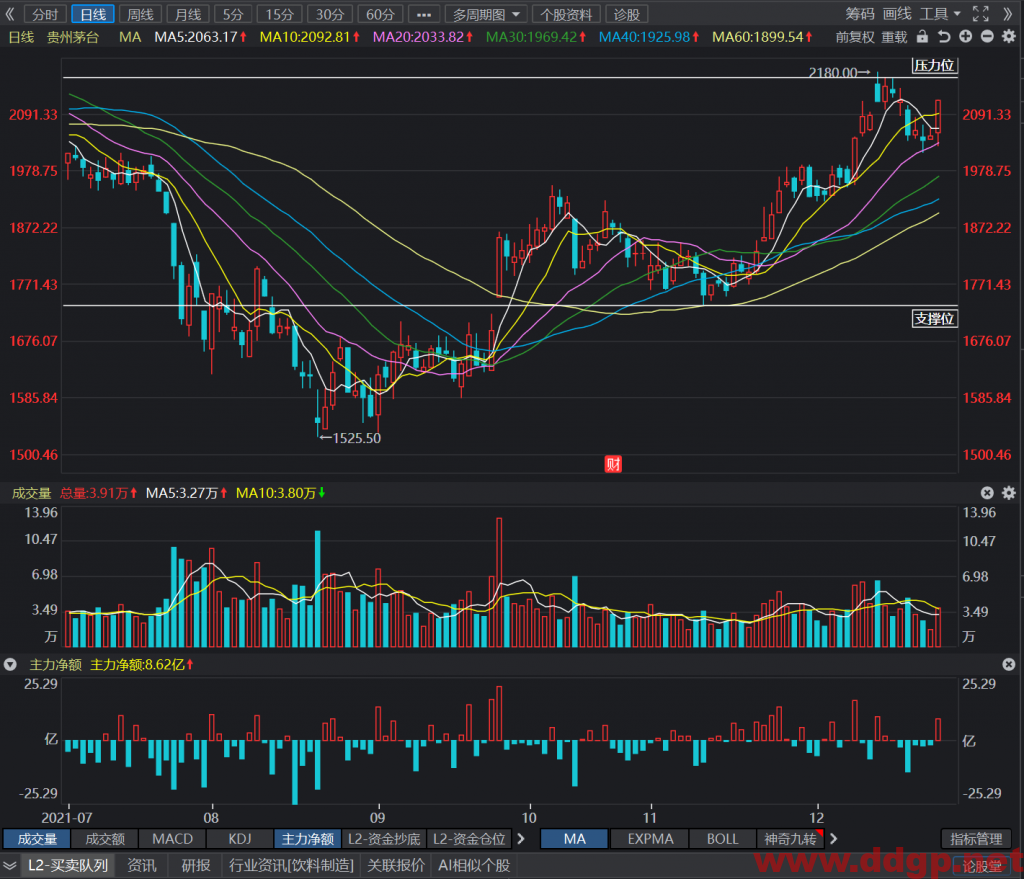The image size is (1024, 879).
Task: Switch to 成交量 indicator tab
Action: click(x=37, y=839)
